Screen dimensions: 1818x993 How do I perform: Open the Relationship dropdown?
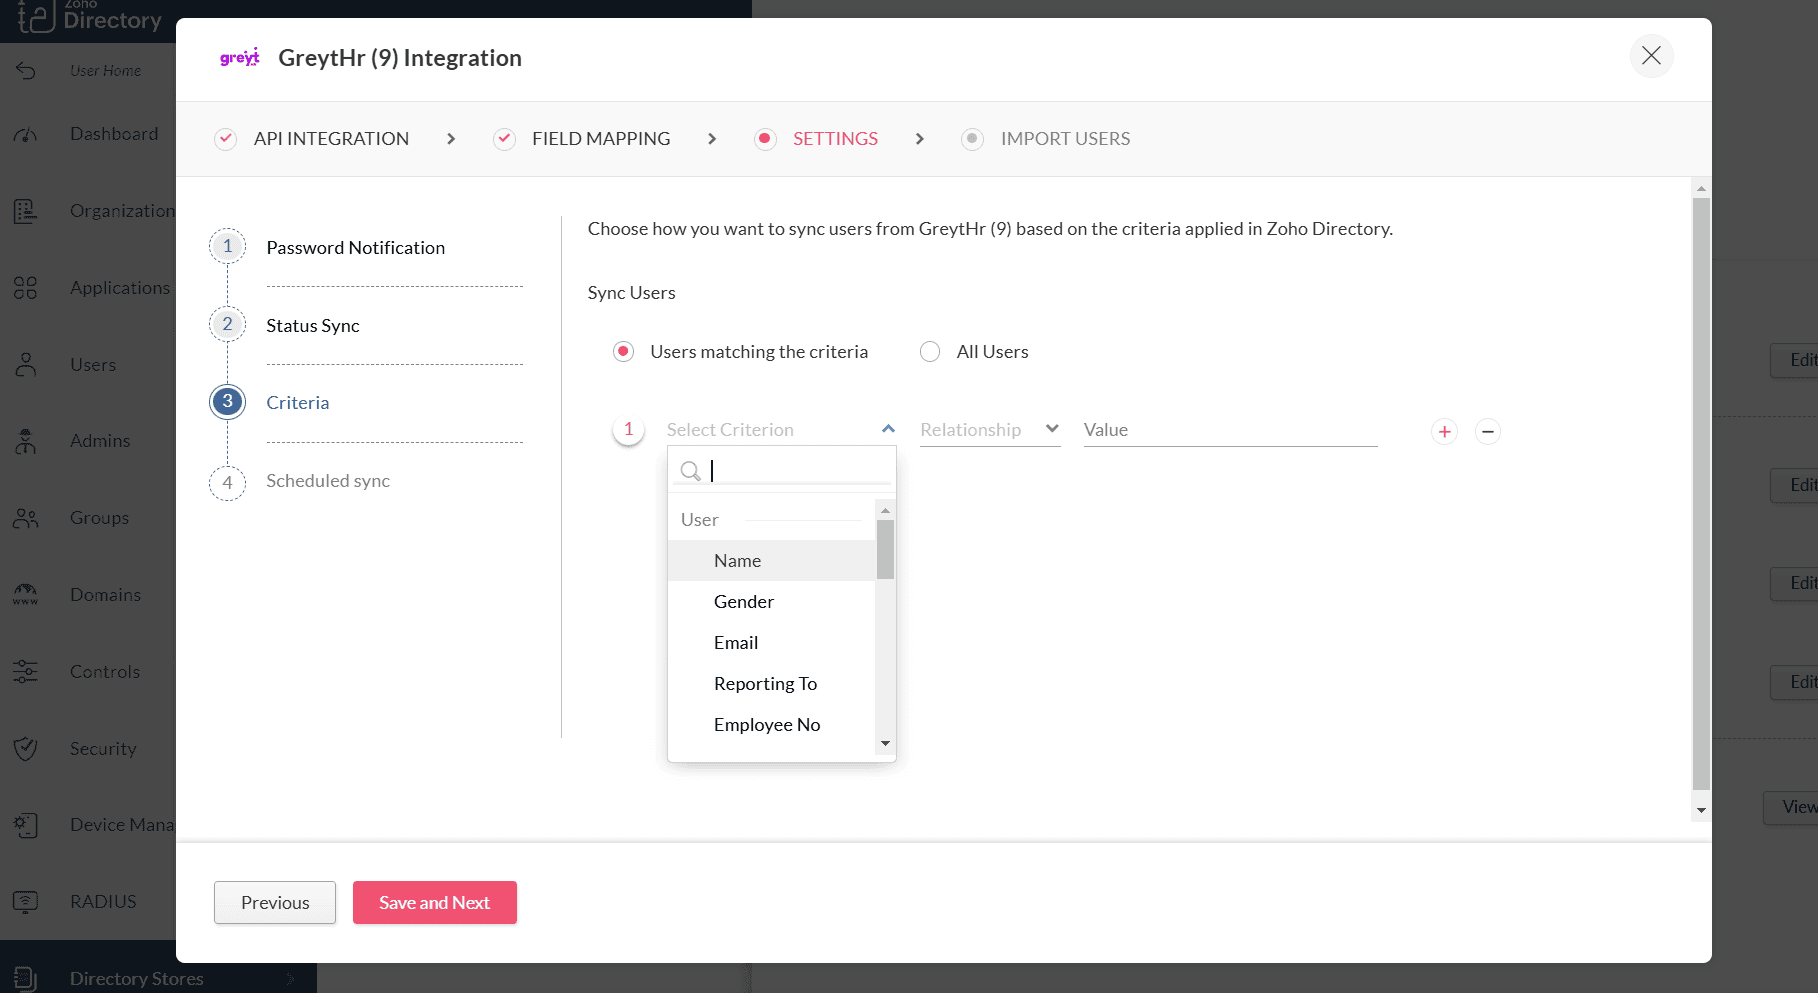(x=989, y=430)
